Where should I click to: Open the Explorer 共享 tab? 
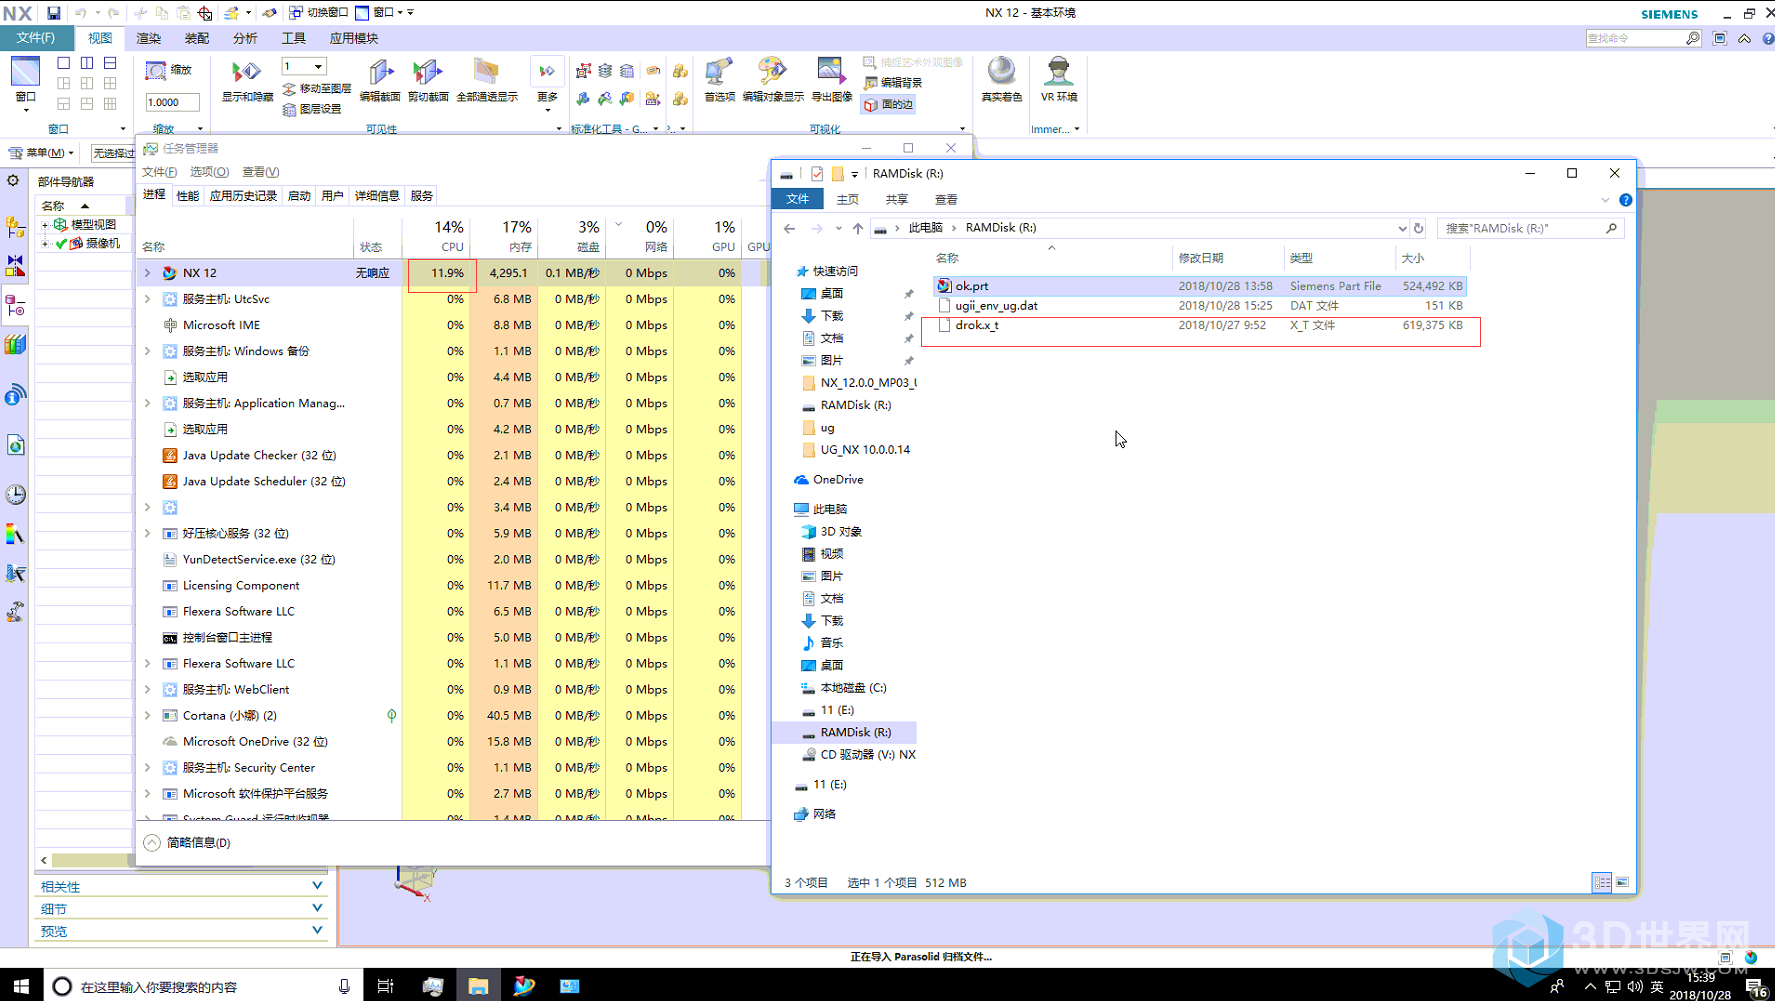click(x=897, y=200)
